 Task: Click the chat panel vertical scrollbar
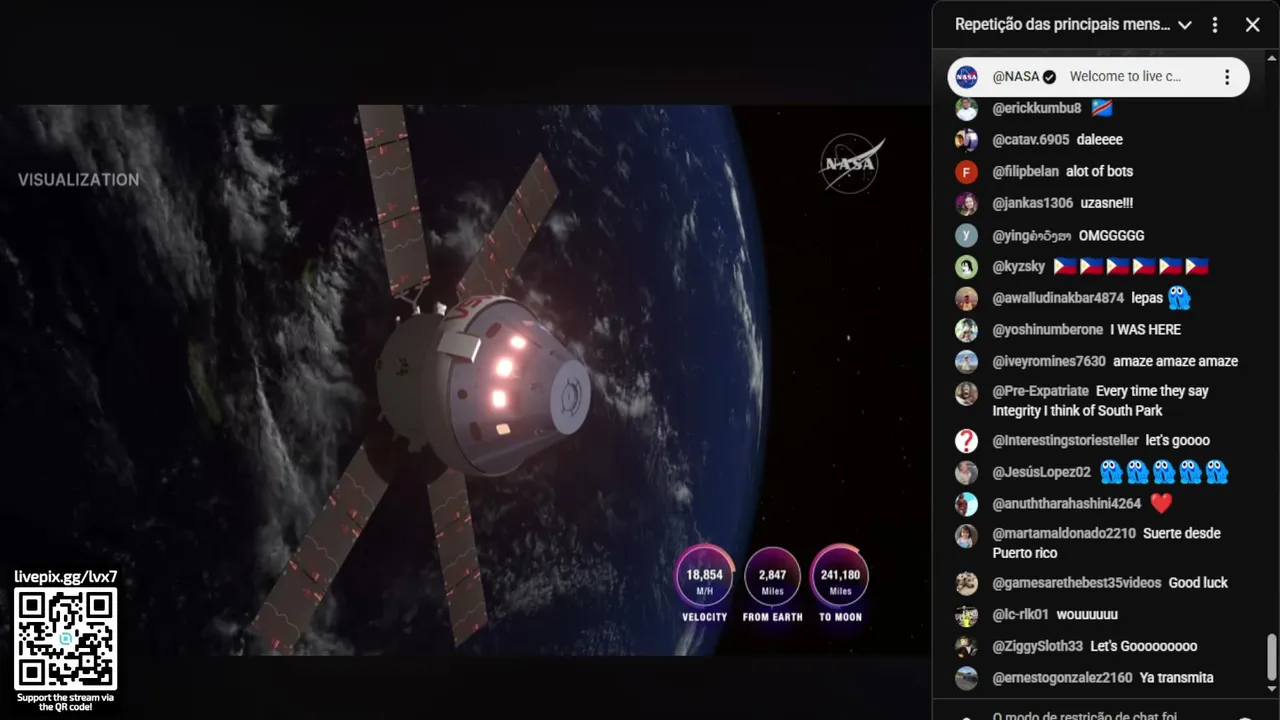[x=1272, y=656]
